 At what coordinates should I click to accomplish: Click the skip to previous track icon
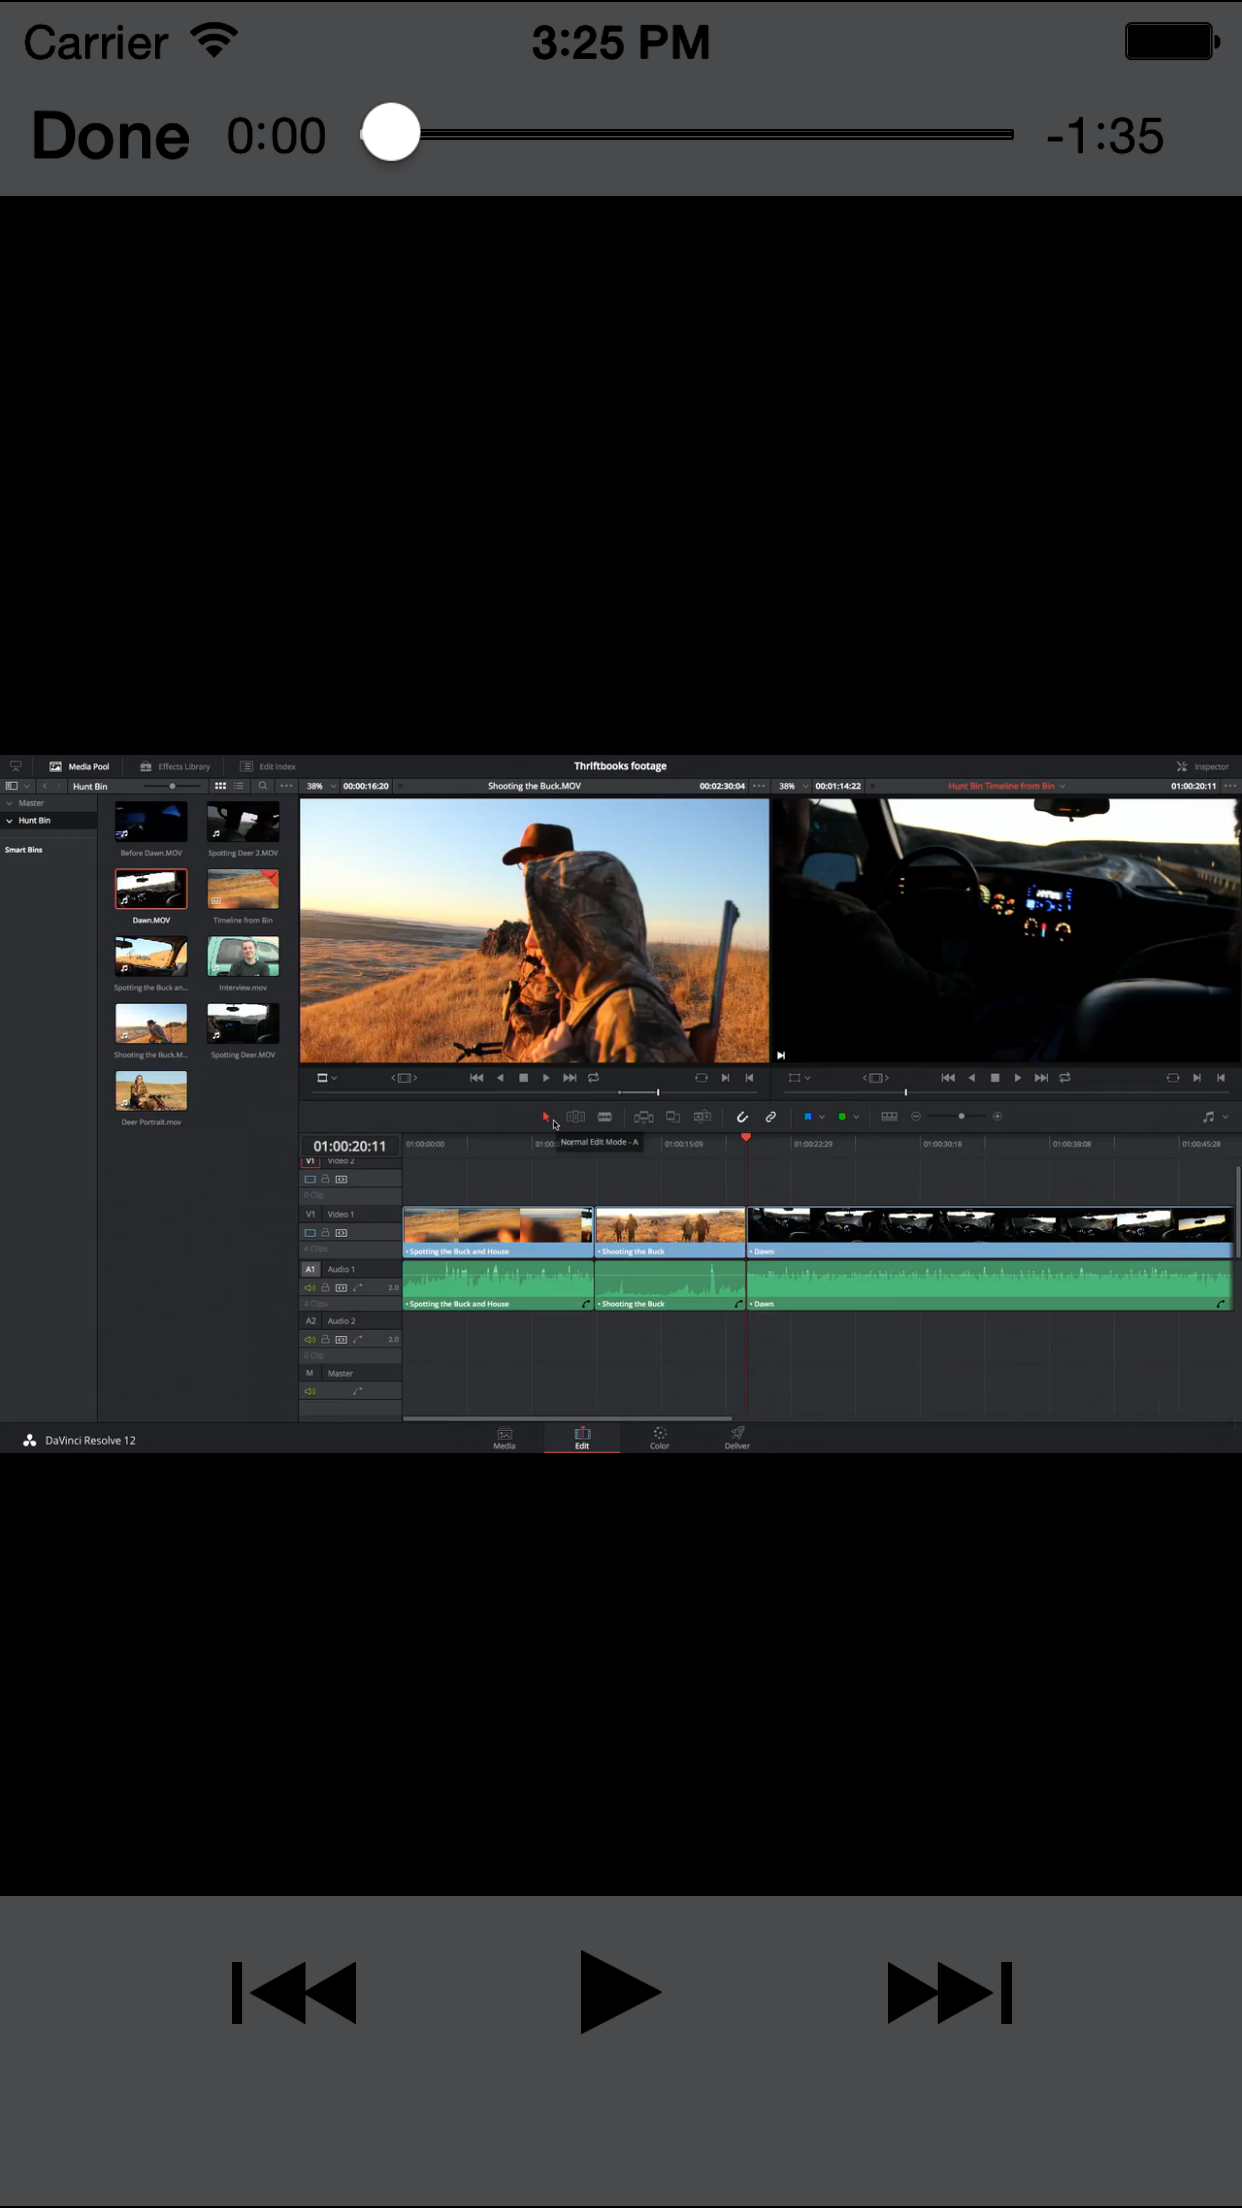tap(294, 1992)
